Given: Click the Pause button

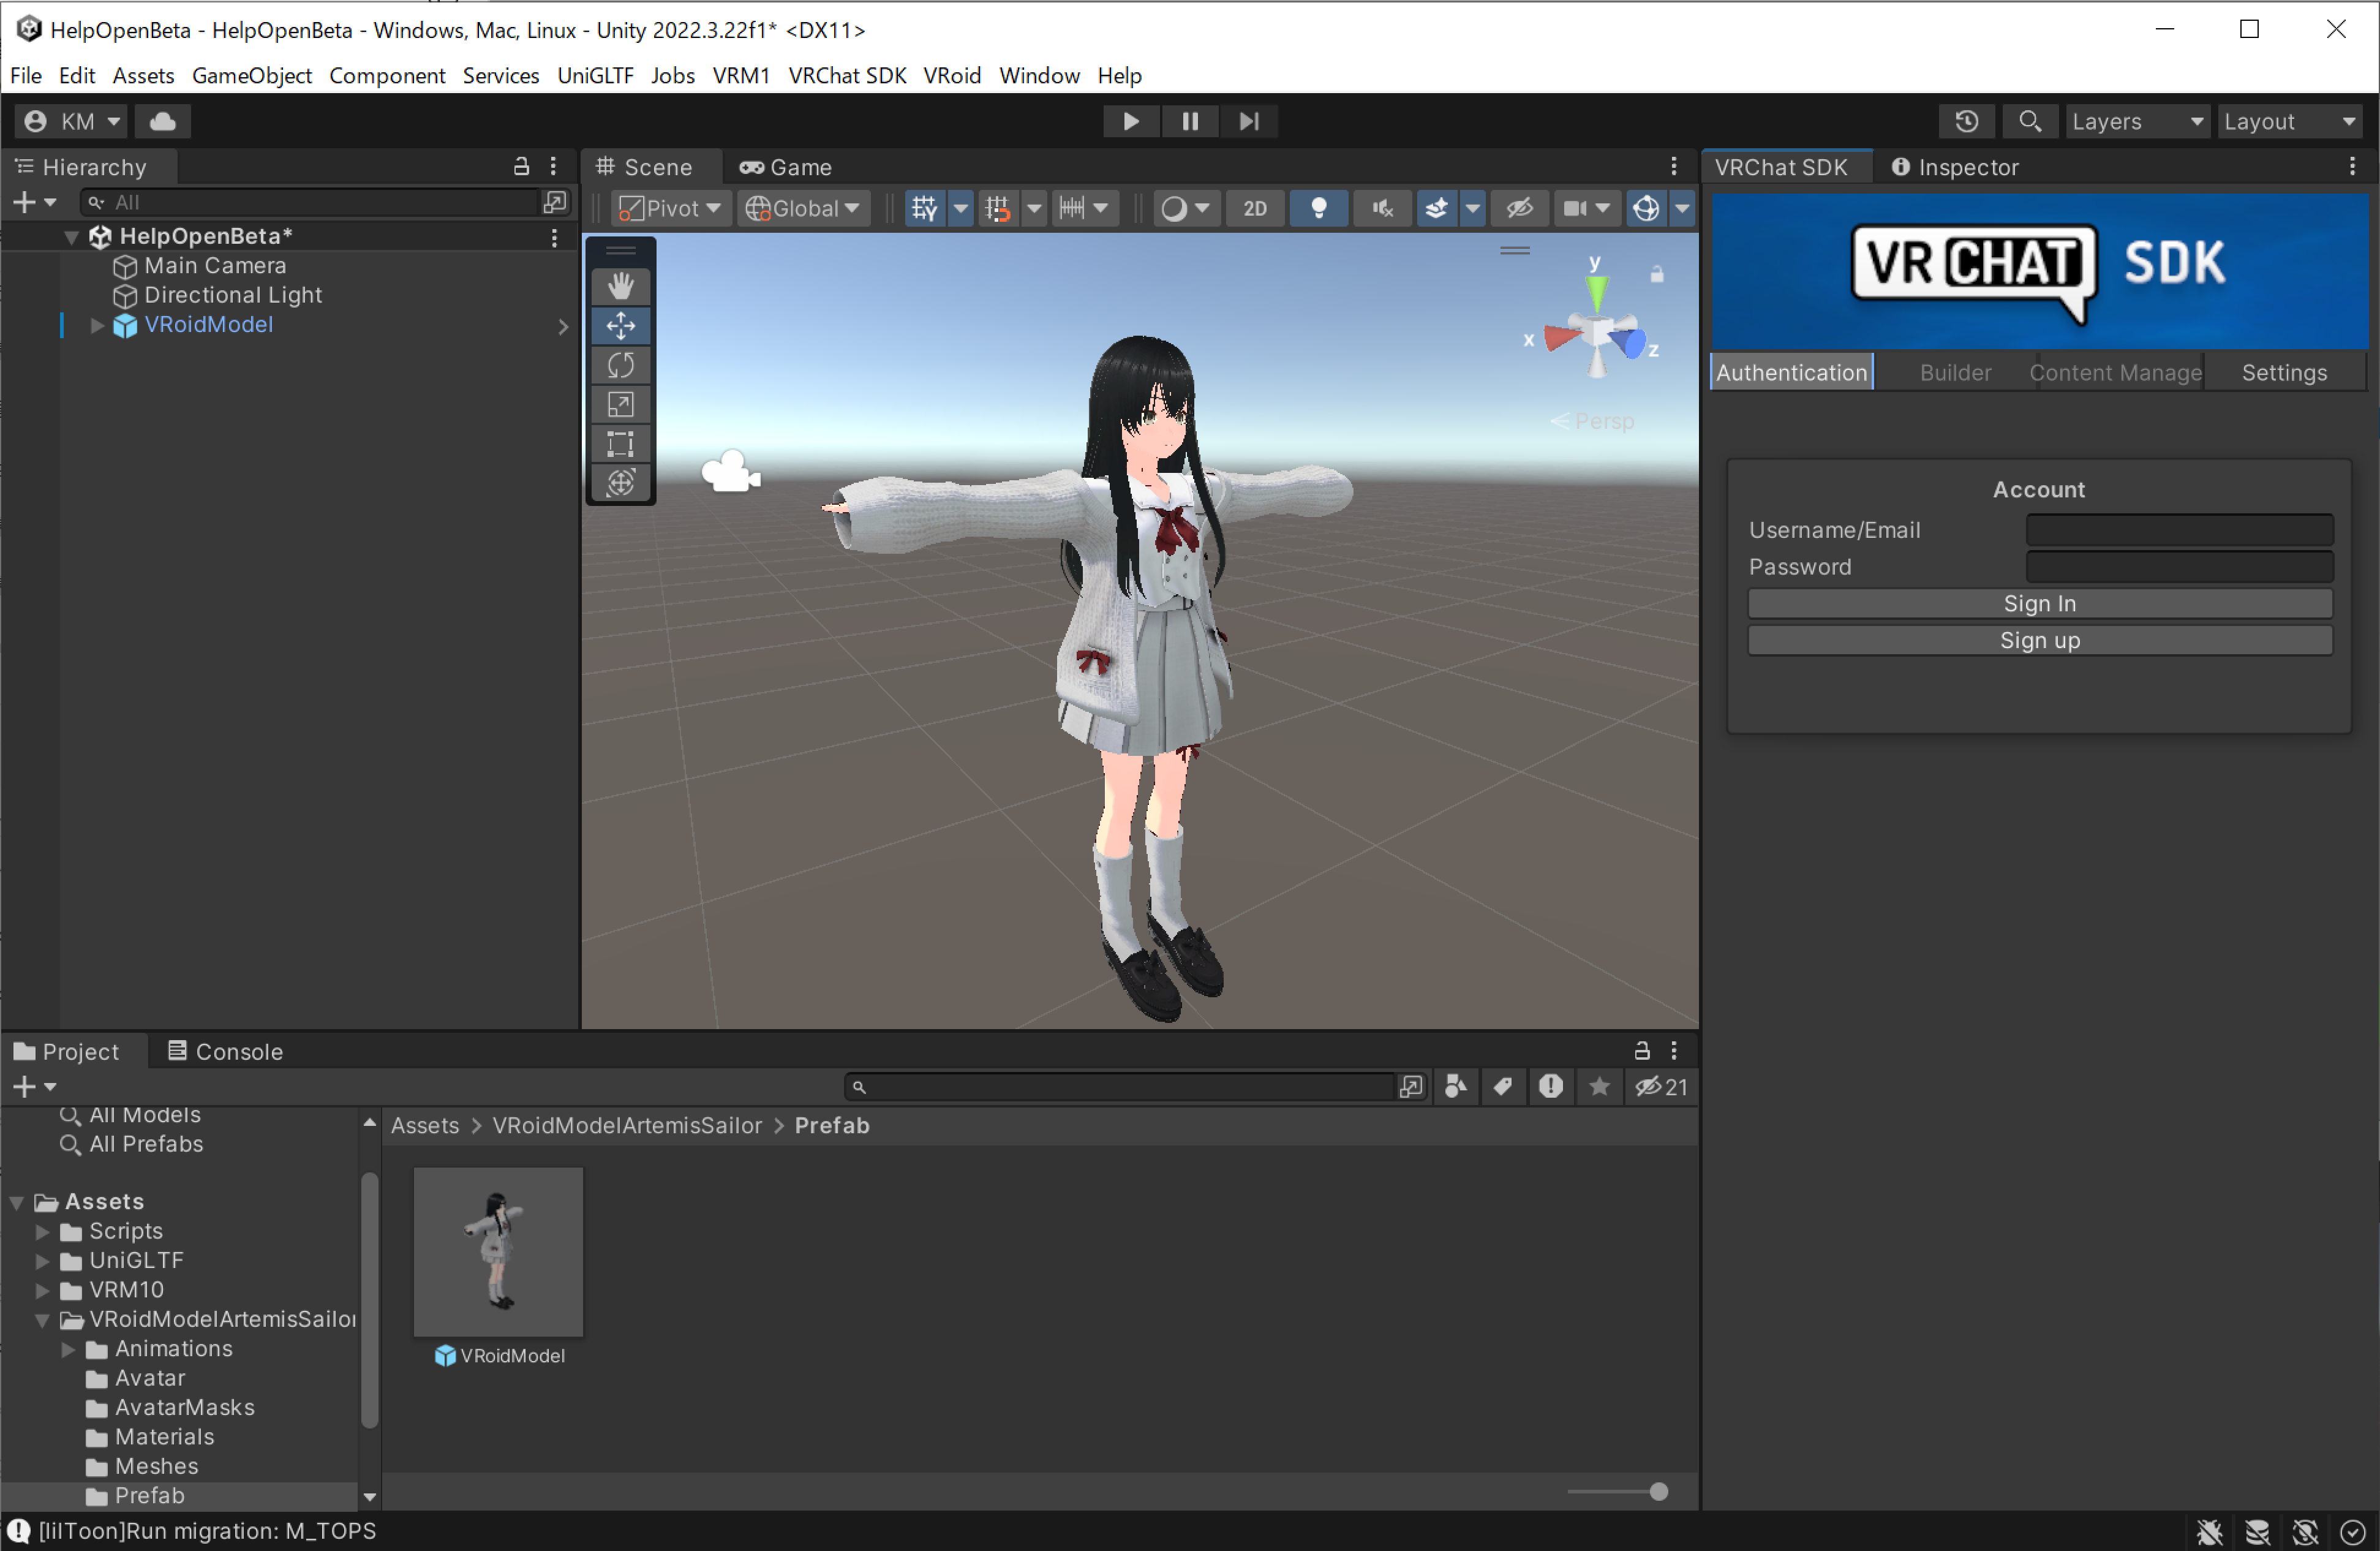Looking at the screenshot, I should point(1190,121).
